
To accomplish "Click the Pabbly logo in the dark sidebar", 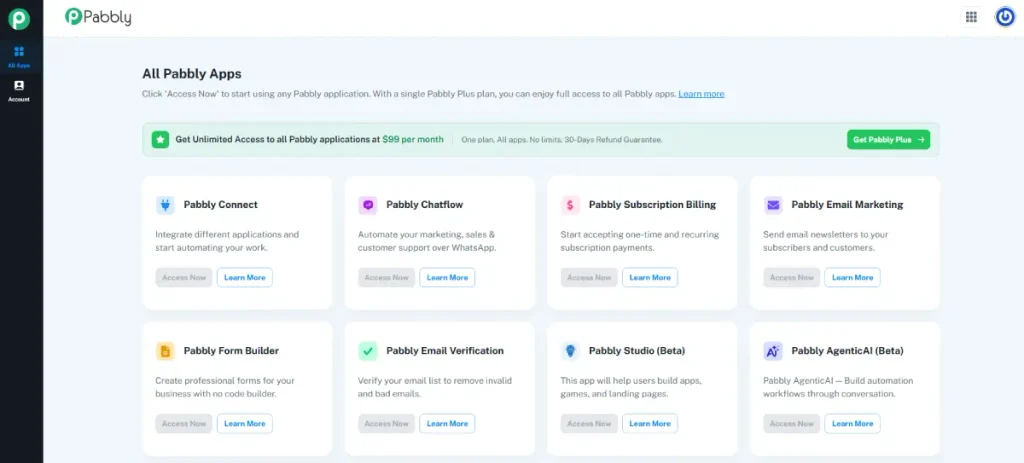I will [x=19, y=19].
